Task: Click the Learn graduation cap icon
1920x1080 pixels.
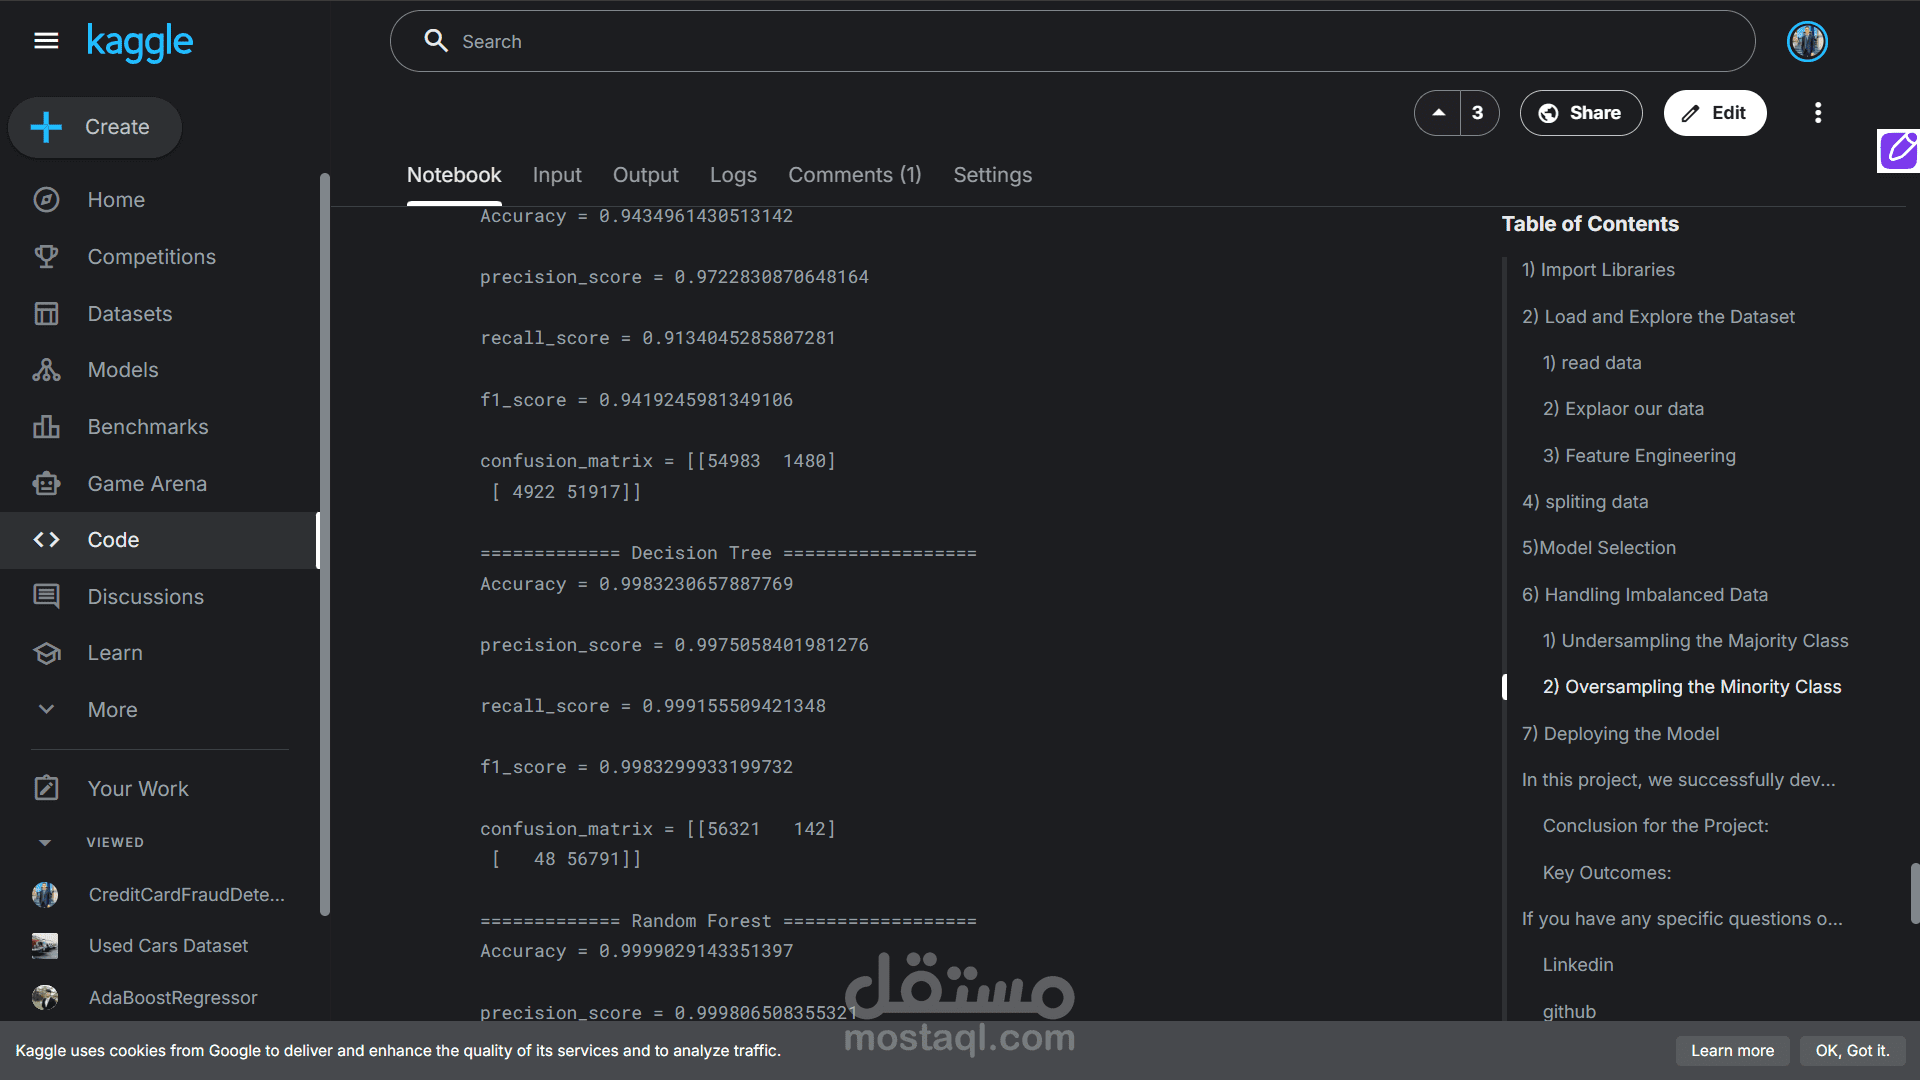Action: [46, 653]
